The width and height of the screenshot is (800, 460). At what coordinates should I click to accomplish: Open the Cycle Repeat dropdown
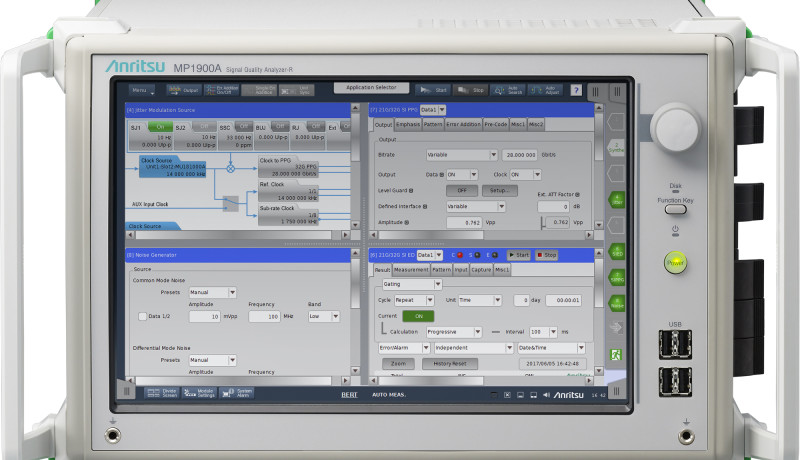coord(414,300)
